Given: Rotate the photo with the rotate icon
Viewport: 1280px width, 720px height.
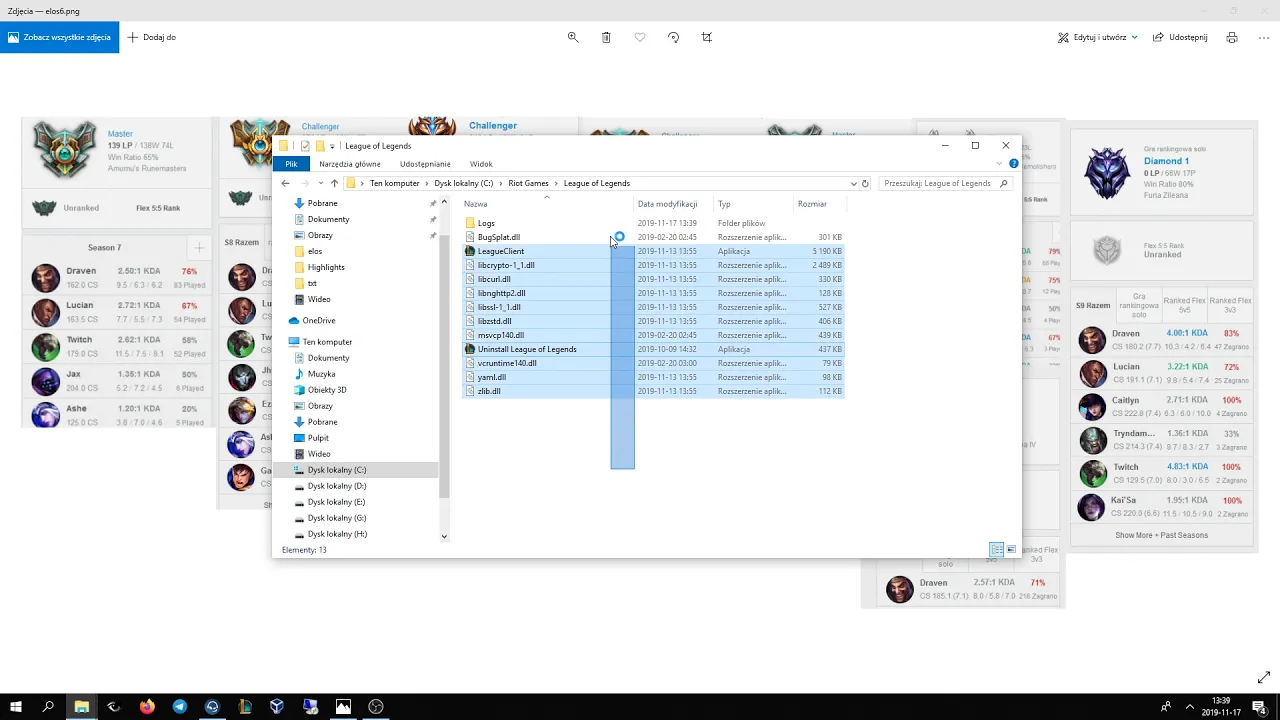Looking at the screenshot, I should click(673, 37).
